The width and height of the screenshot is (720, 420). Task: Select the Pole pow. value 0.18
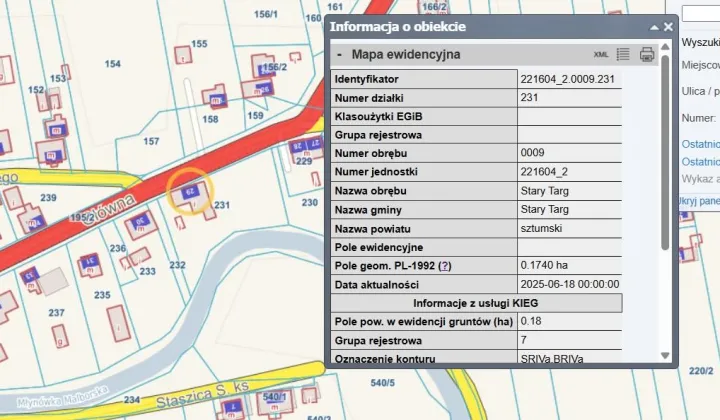(531, 321)
